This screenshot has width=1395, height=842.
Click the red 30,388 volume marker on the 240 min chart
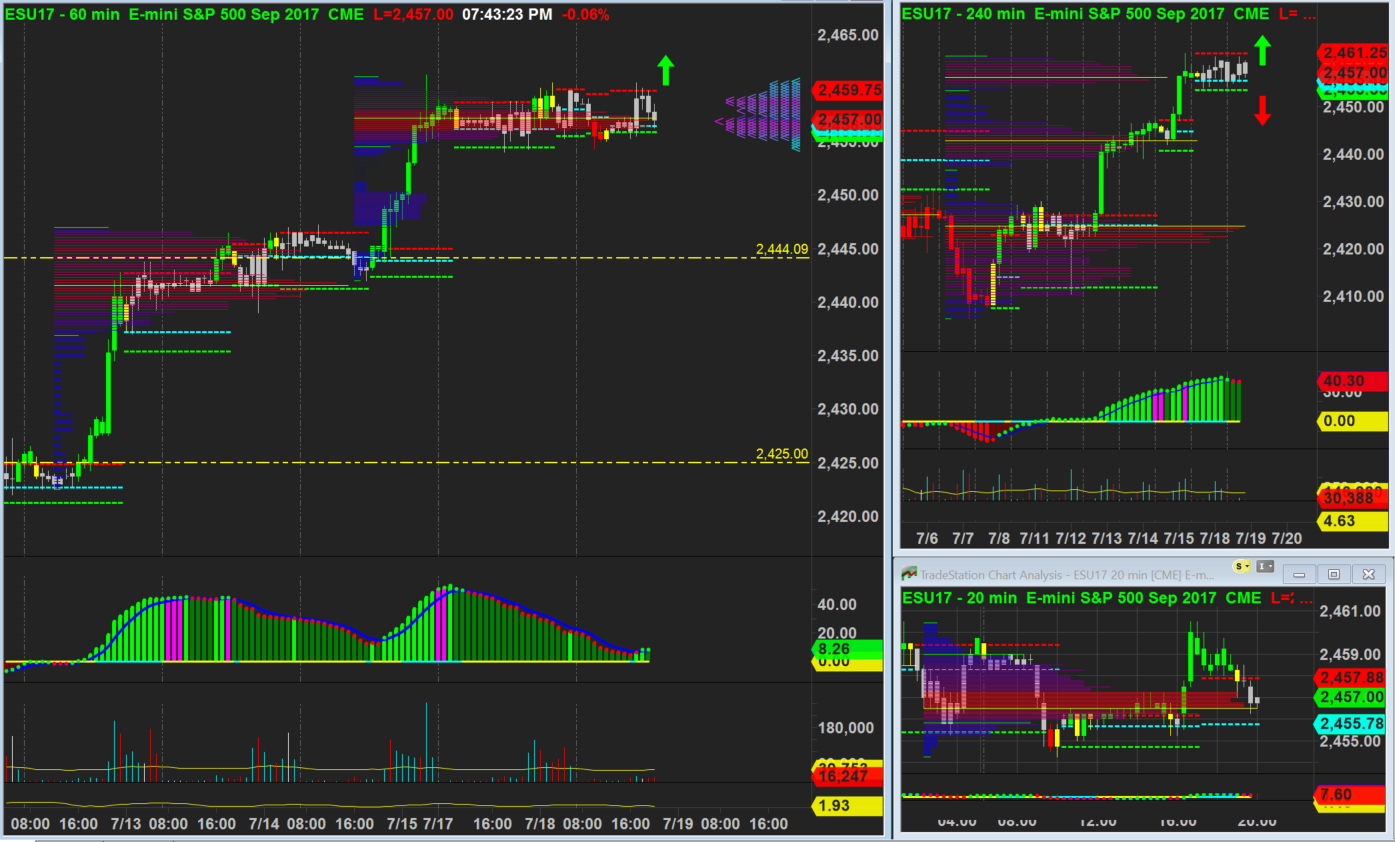tap(1354, 499)
